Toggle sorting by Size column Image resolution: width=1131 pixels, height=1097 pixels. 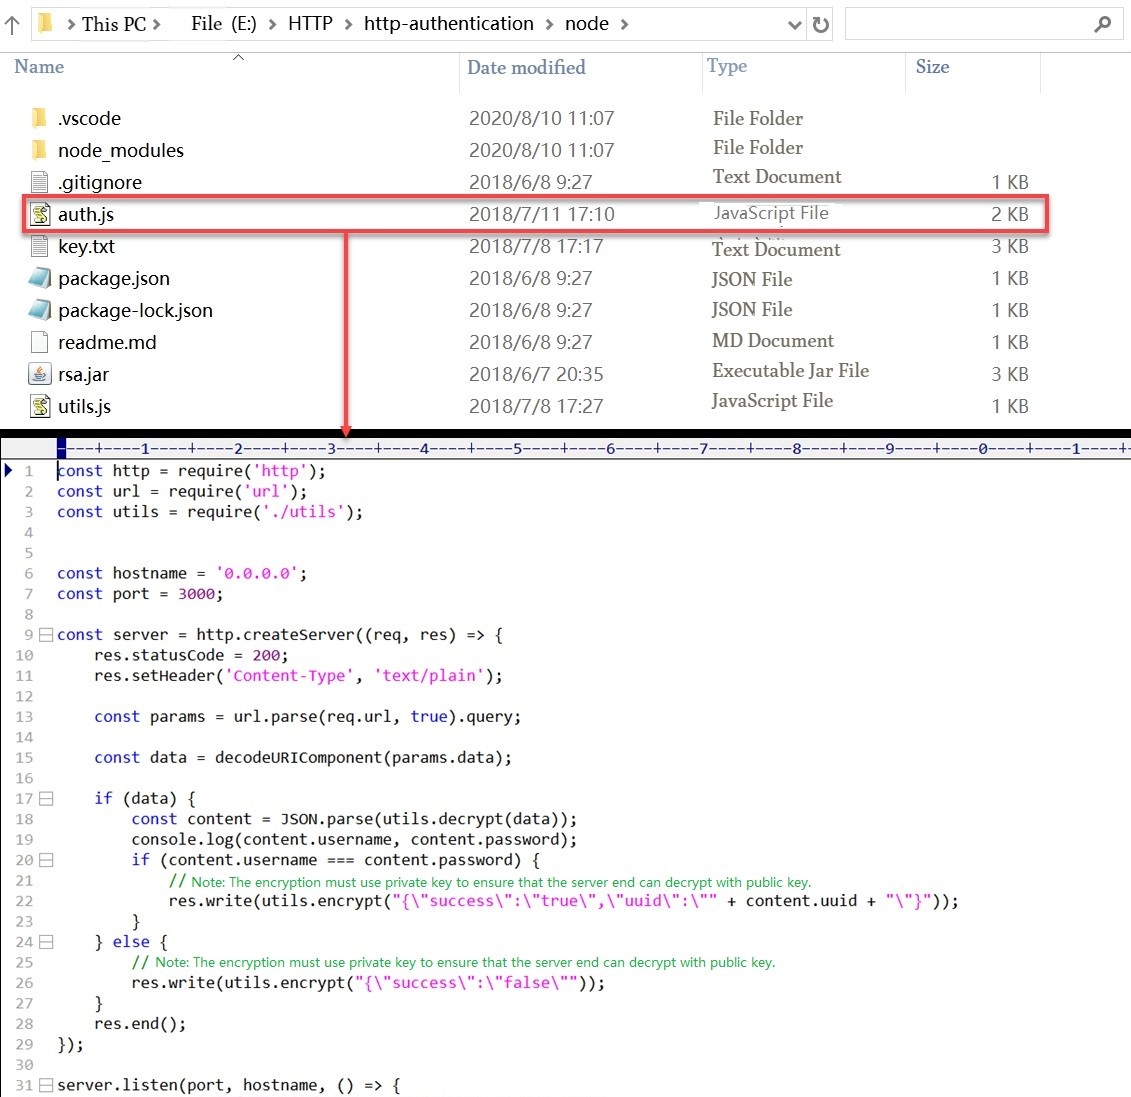(932, 67)
